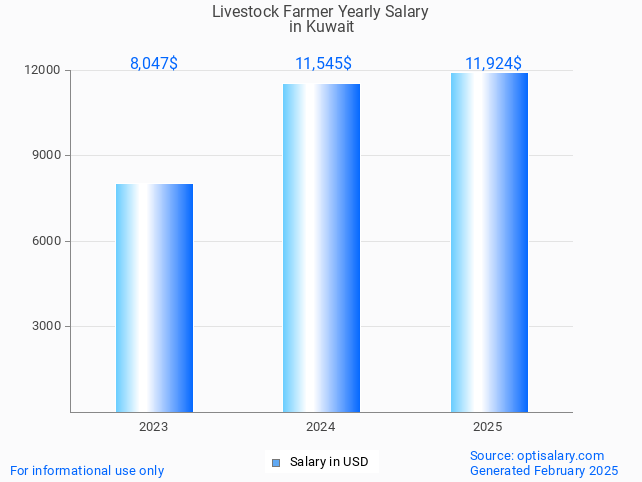Image resolution: width=642 pixels, height=482 pixels.
Task: Toggle the 'Salary in USD' legend label
Action: pyautogui.click(x=329, y=462)
